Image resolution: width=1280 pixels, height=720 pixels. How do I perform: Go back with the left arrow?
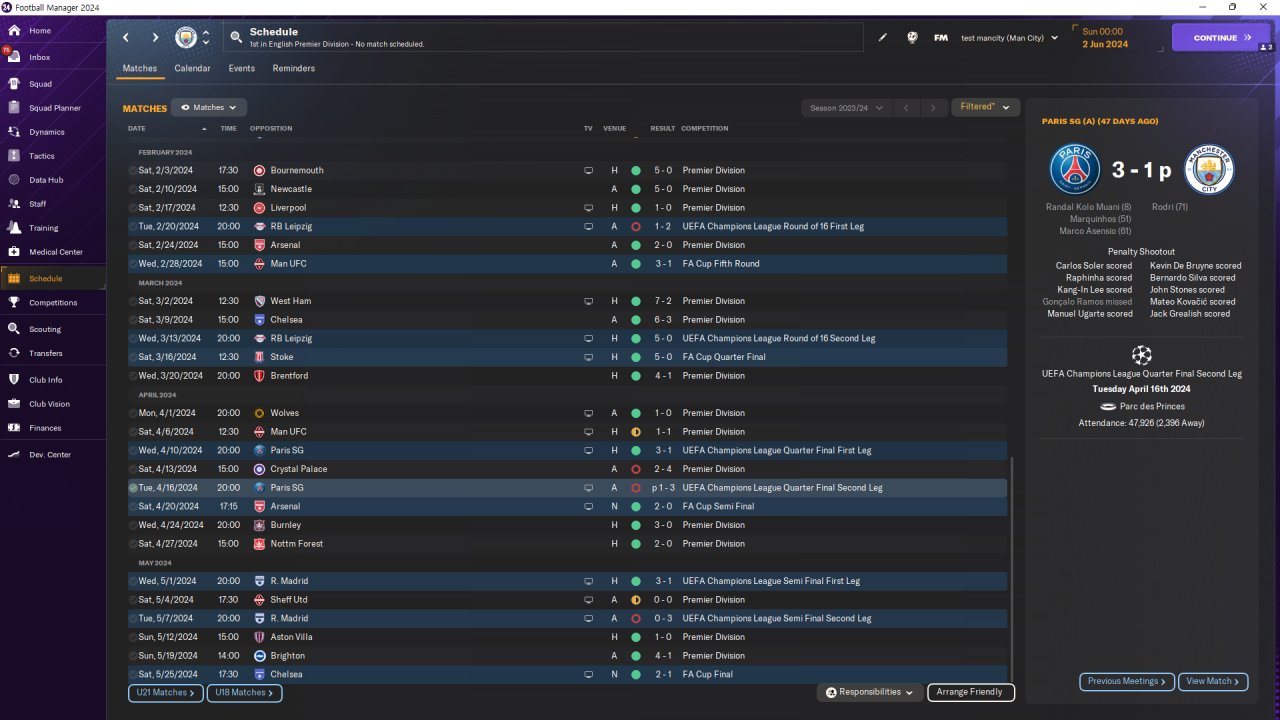click(126, 38)
